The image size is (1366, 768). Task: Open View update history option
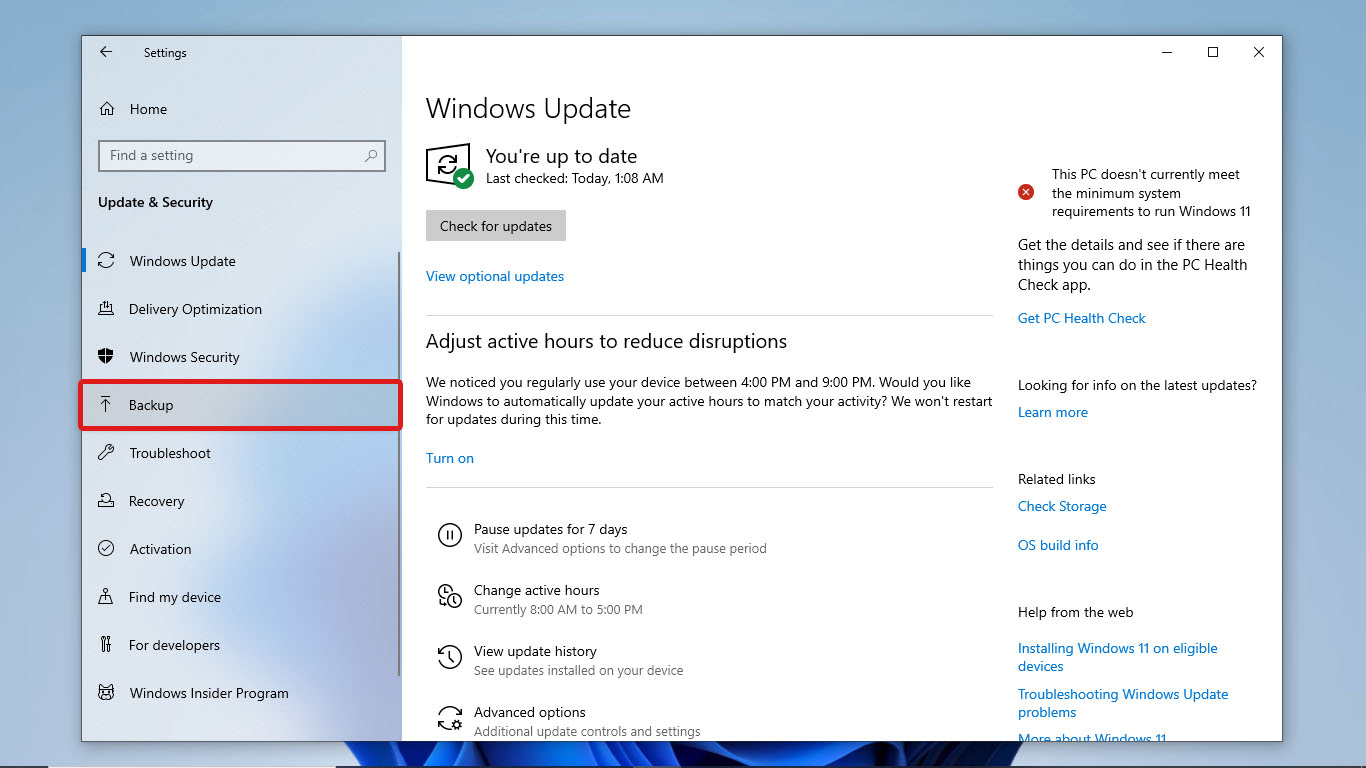[535, 651]
